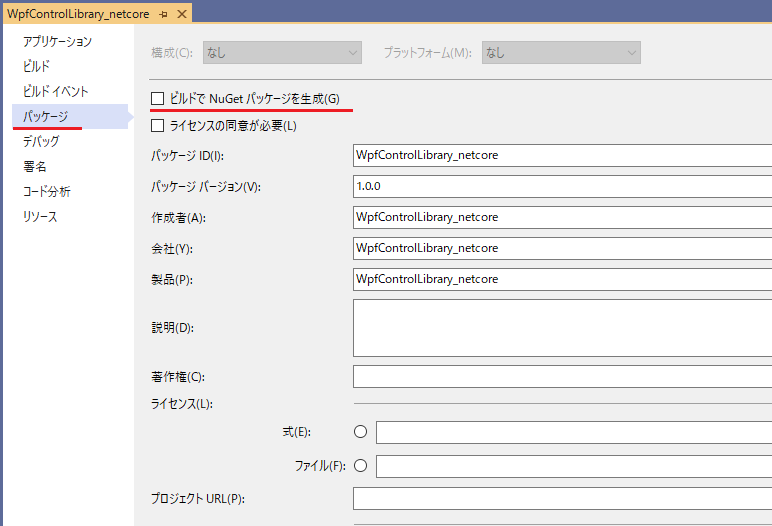Screen dimensions: 772x526
Task: Close the WpfControlLibrary_netcore tab
Action: click(x=182, y=14)
